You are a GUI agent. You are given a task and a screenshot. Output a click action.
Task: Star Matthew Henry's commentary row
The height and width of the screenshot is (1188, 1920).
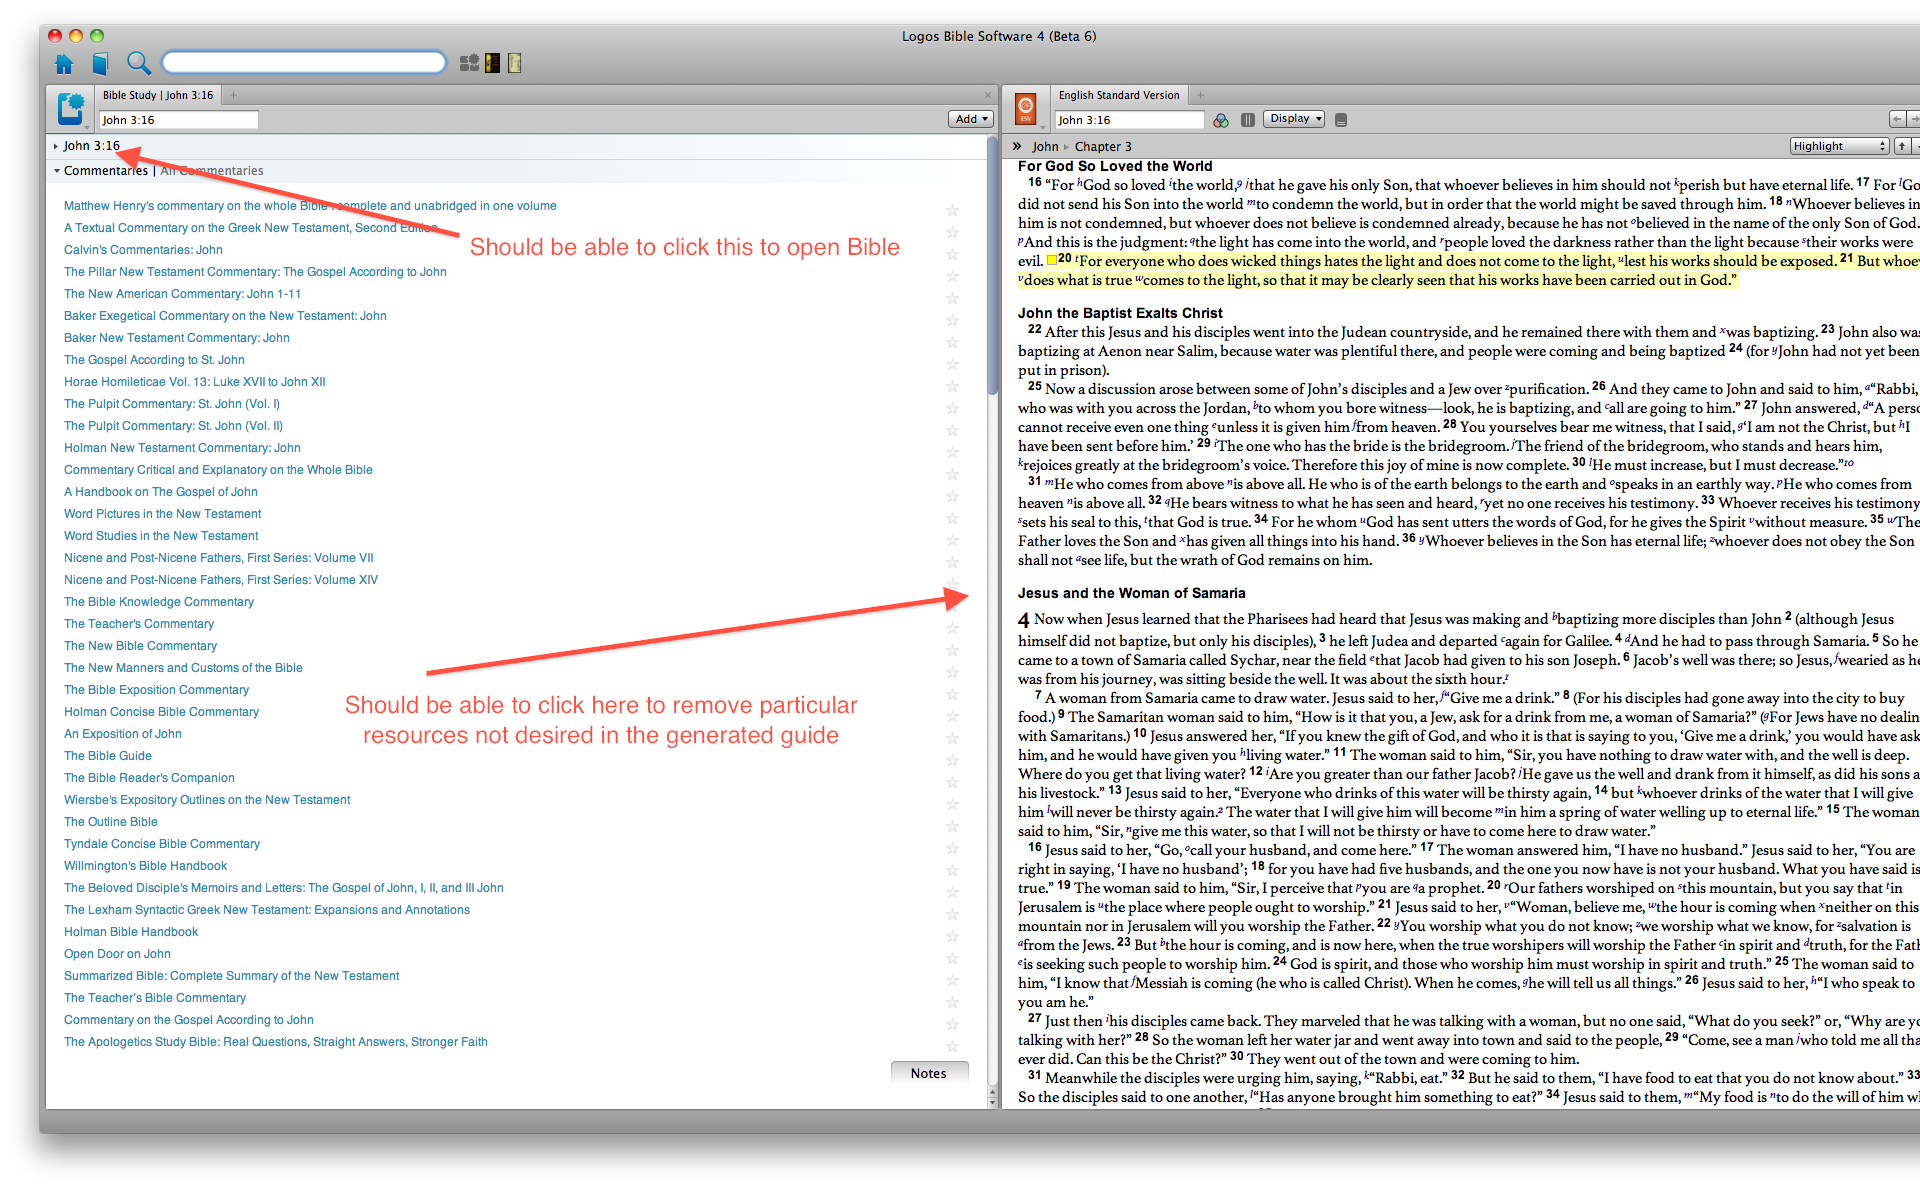click(x=952, y=210)
